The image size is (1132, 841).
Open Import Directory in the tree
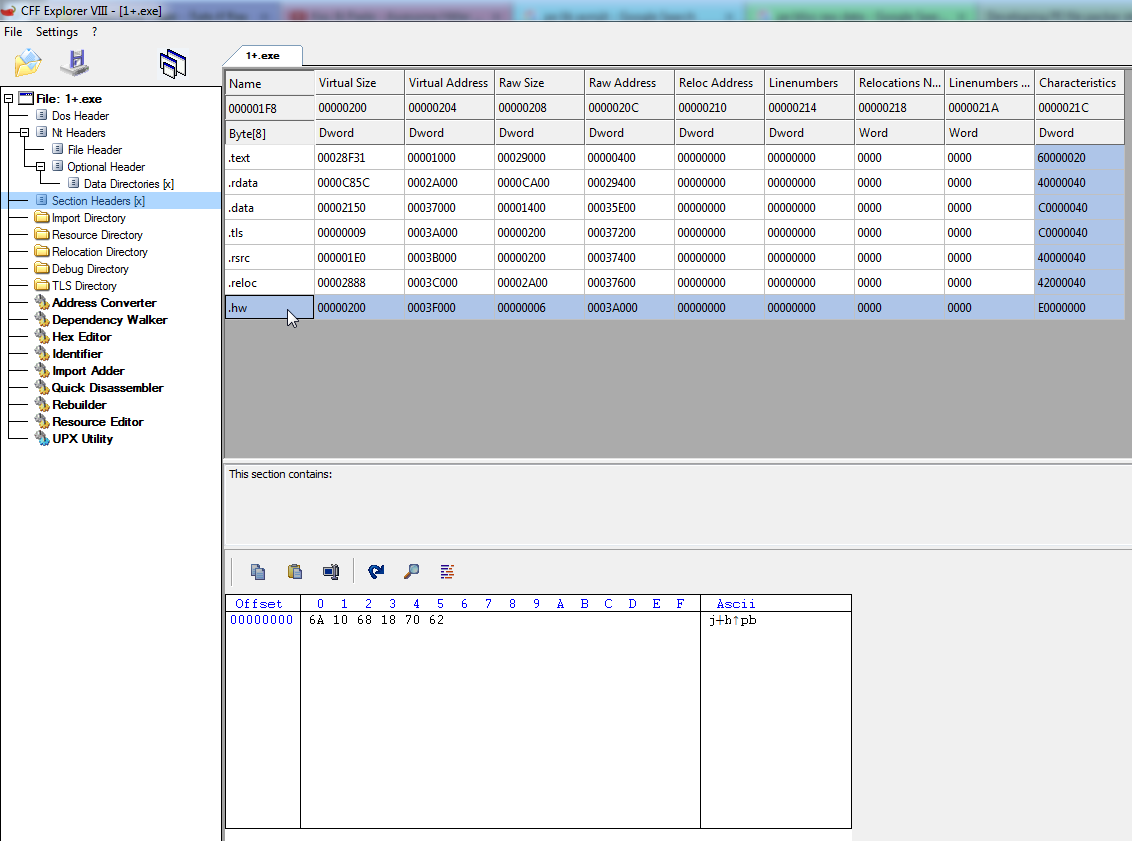pos(88,218)
